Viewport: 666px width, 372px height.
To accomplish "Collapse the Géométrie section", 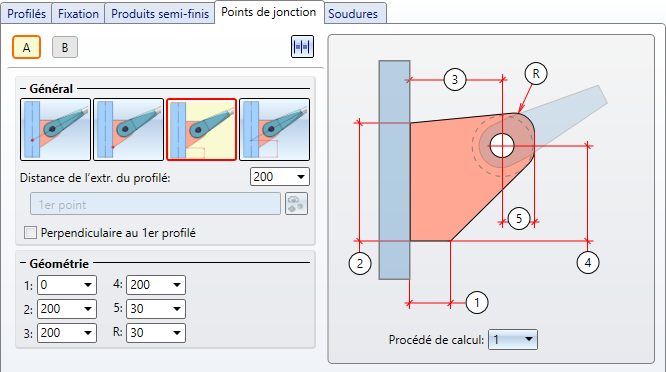I will coord(23,263).
